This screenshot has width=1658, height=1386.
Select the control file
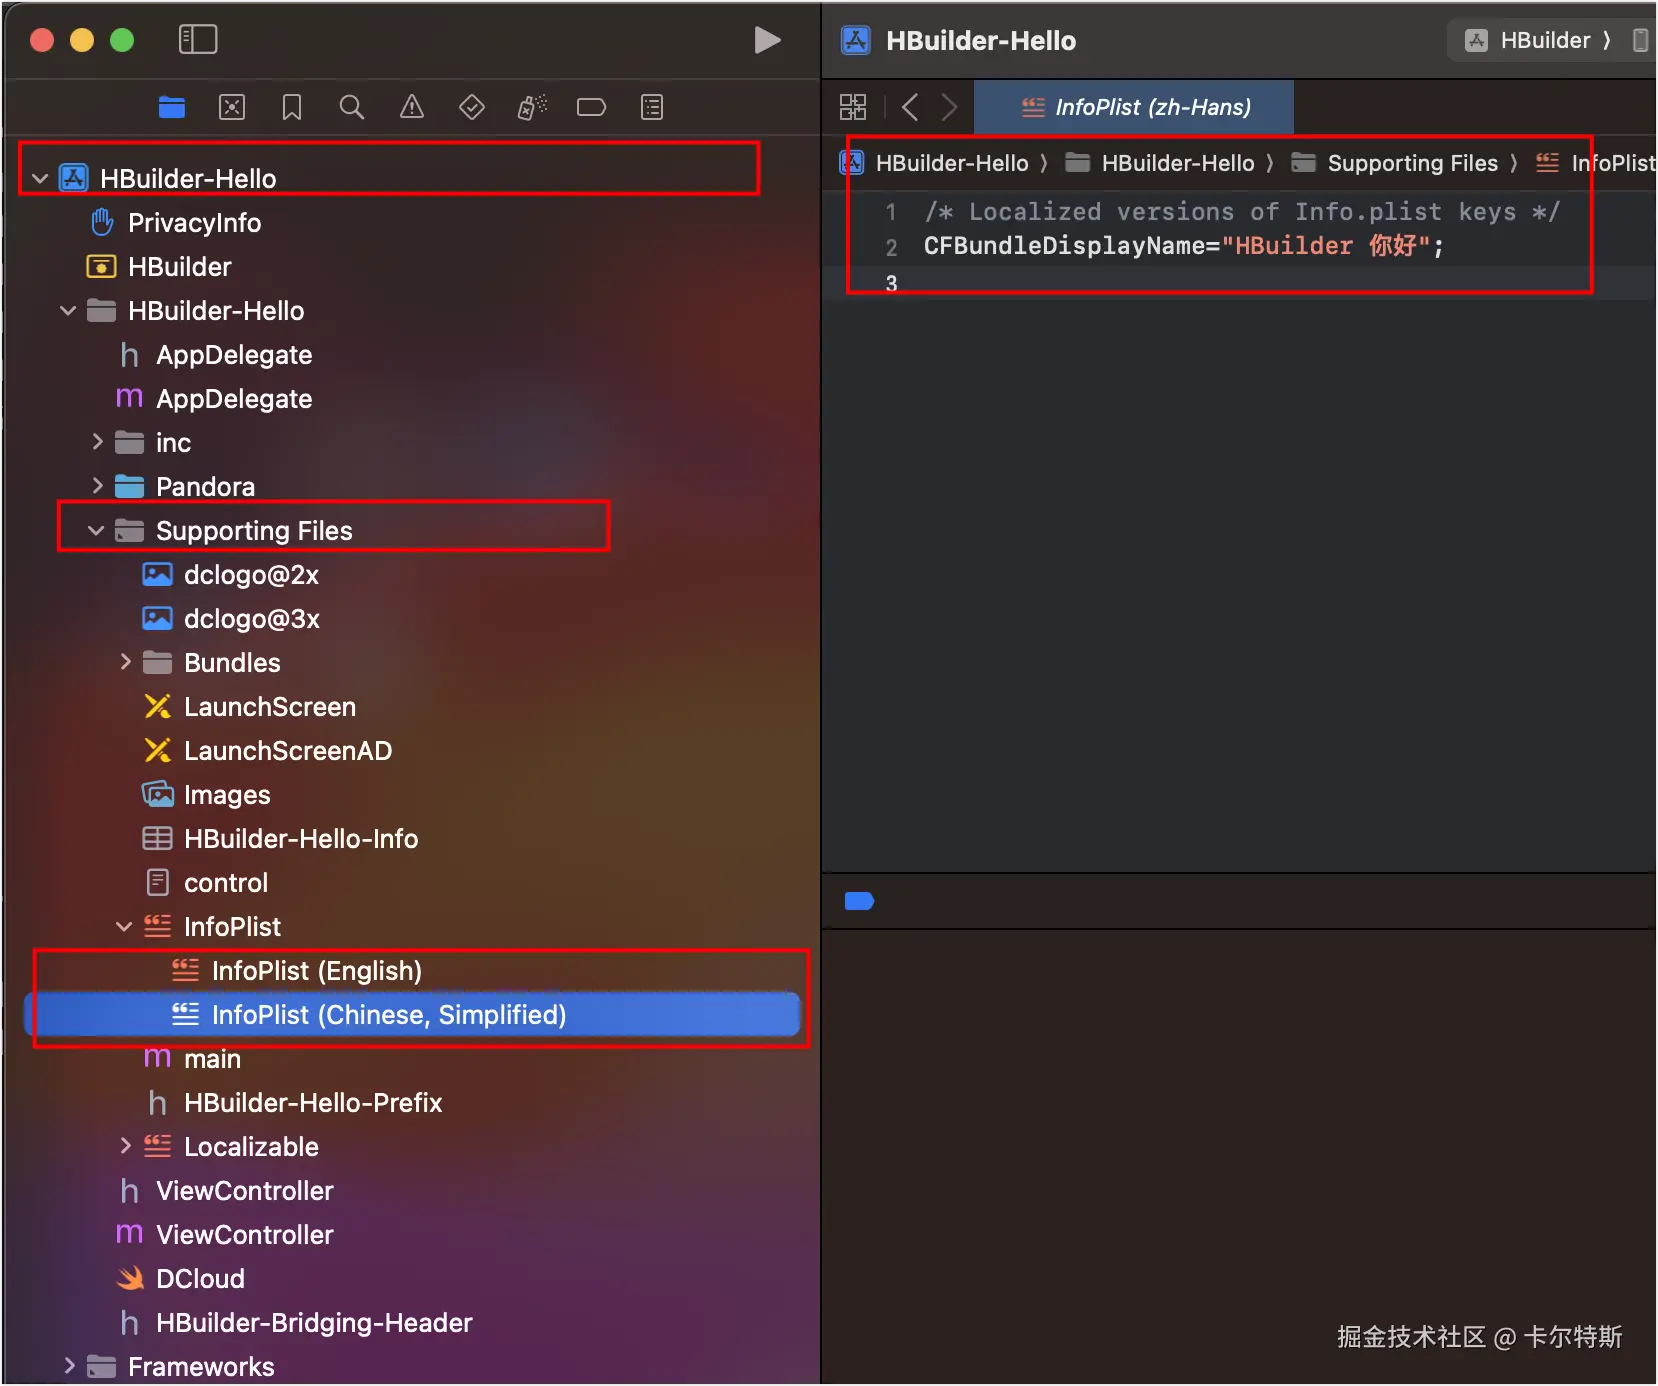pyautogui.click(x=226, y=883)
